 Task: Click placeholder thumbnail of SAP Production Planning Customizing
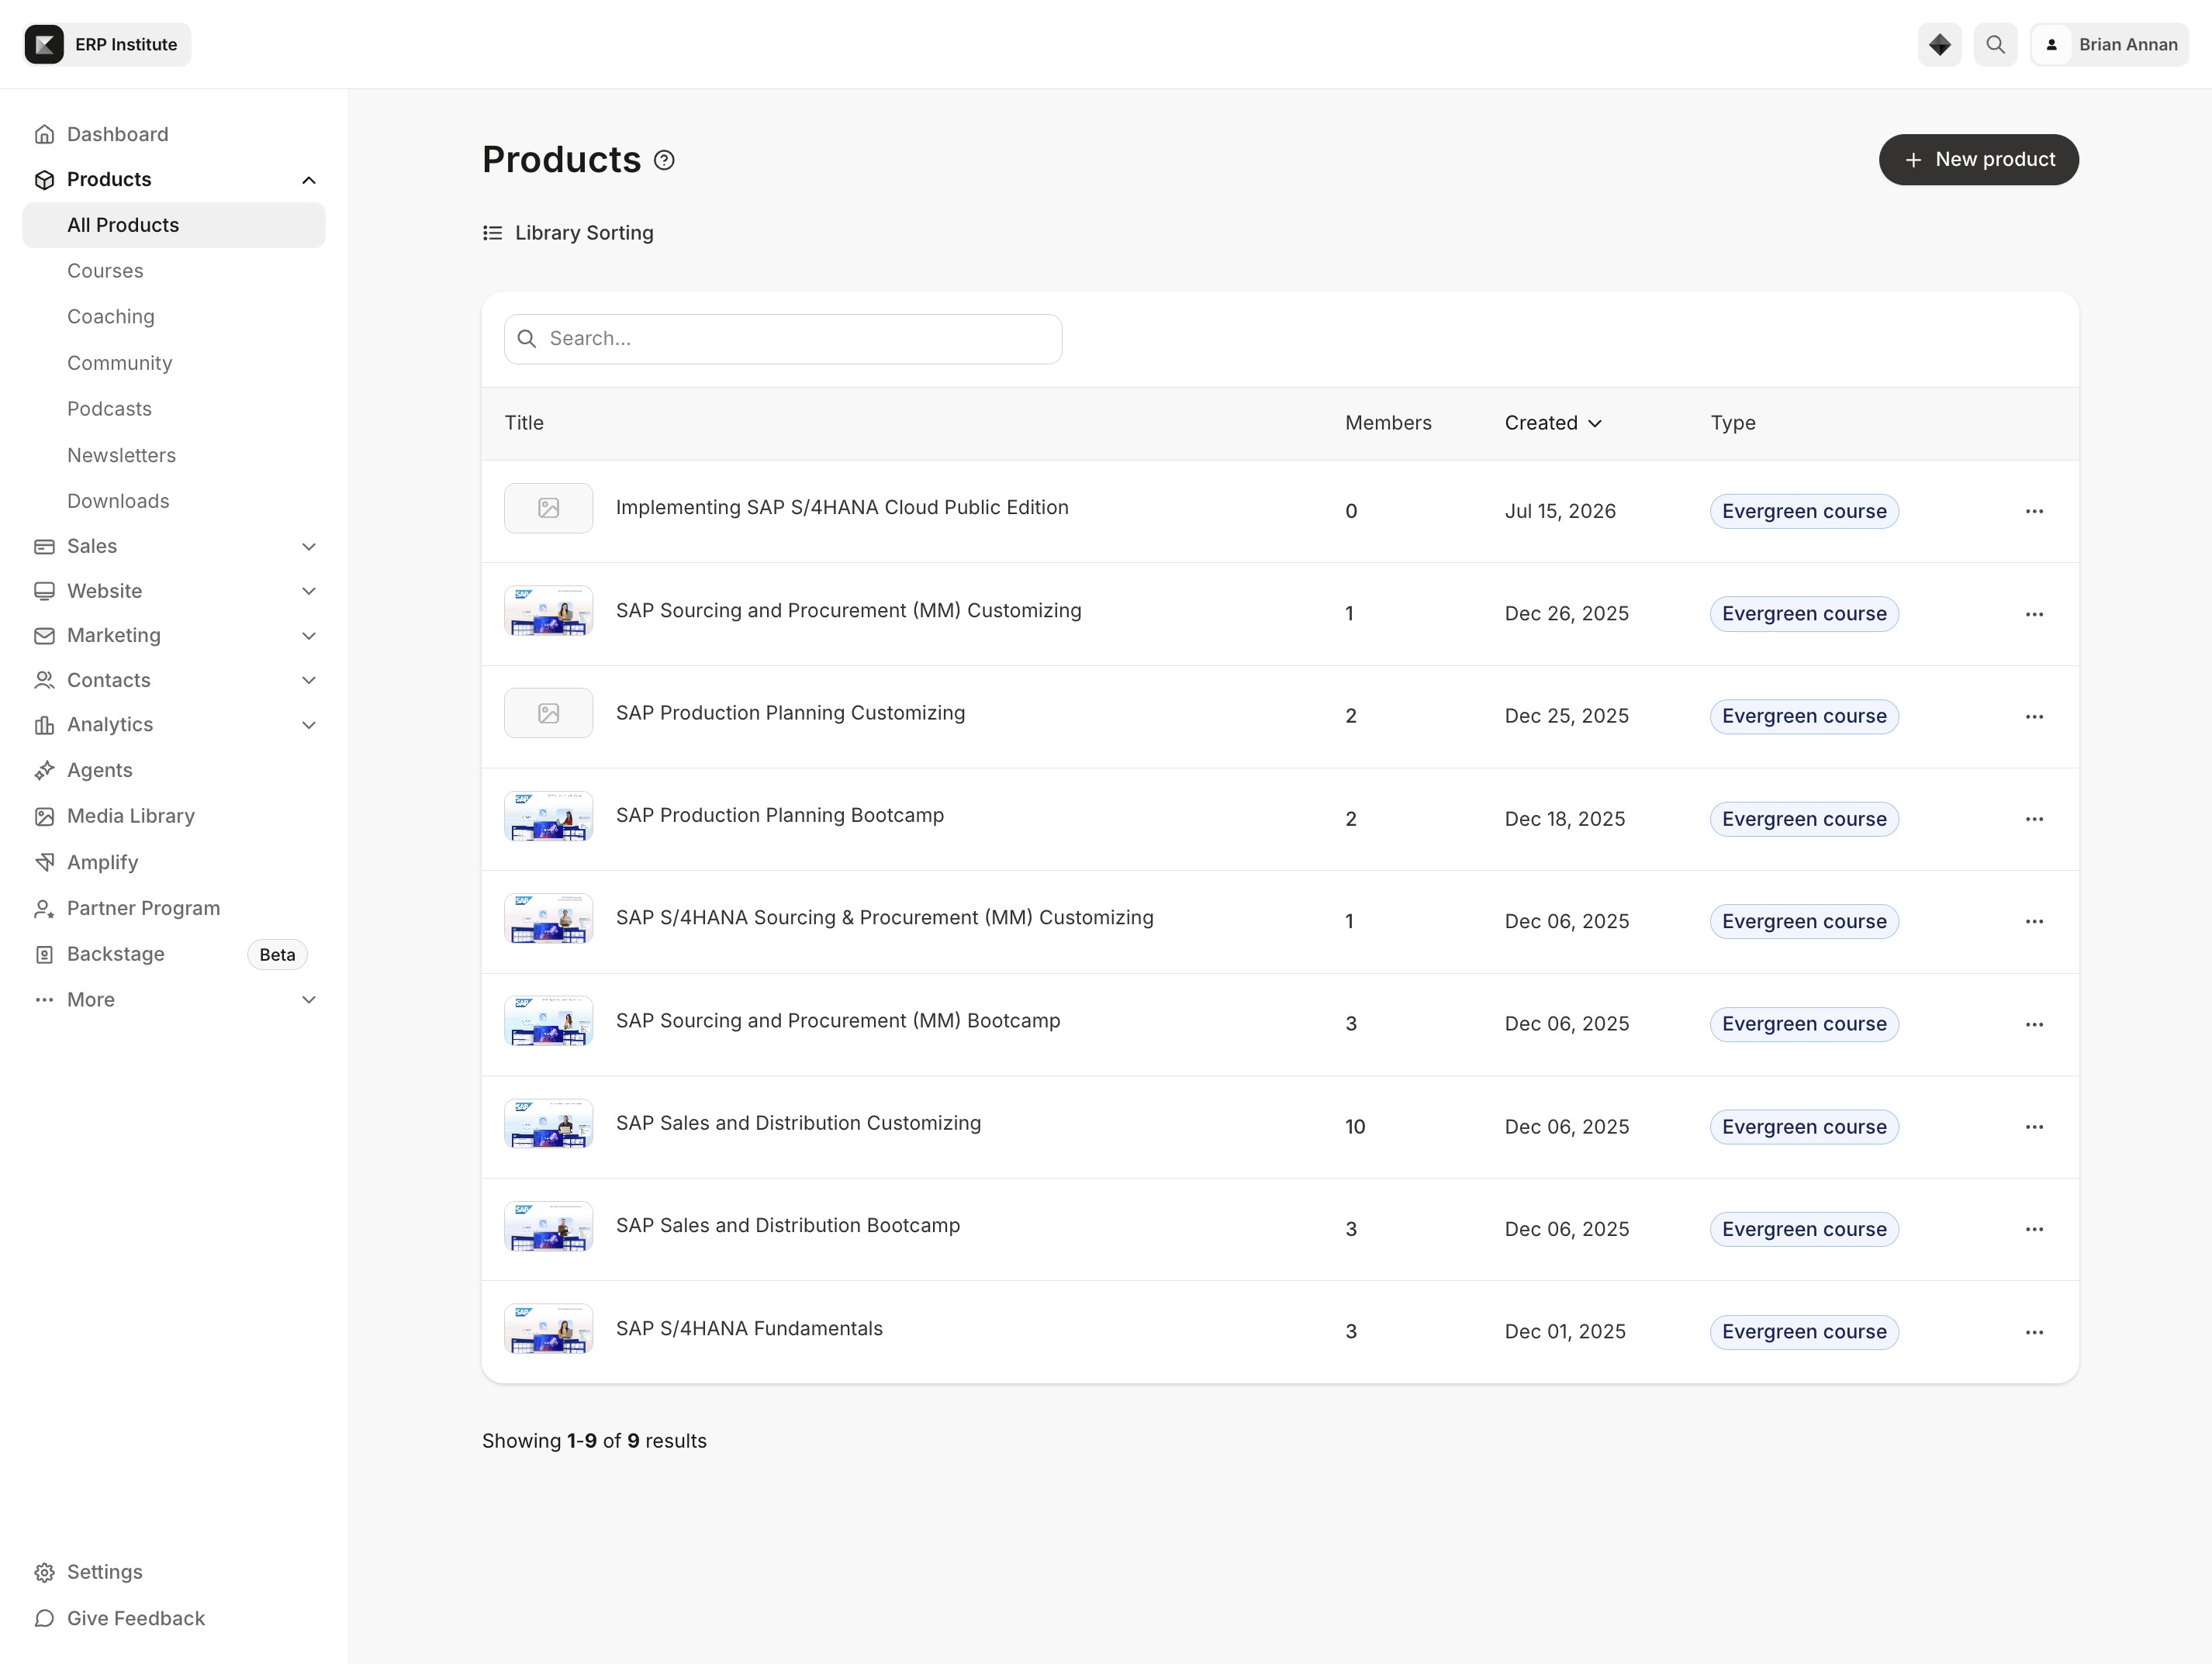(548, 713)
